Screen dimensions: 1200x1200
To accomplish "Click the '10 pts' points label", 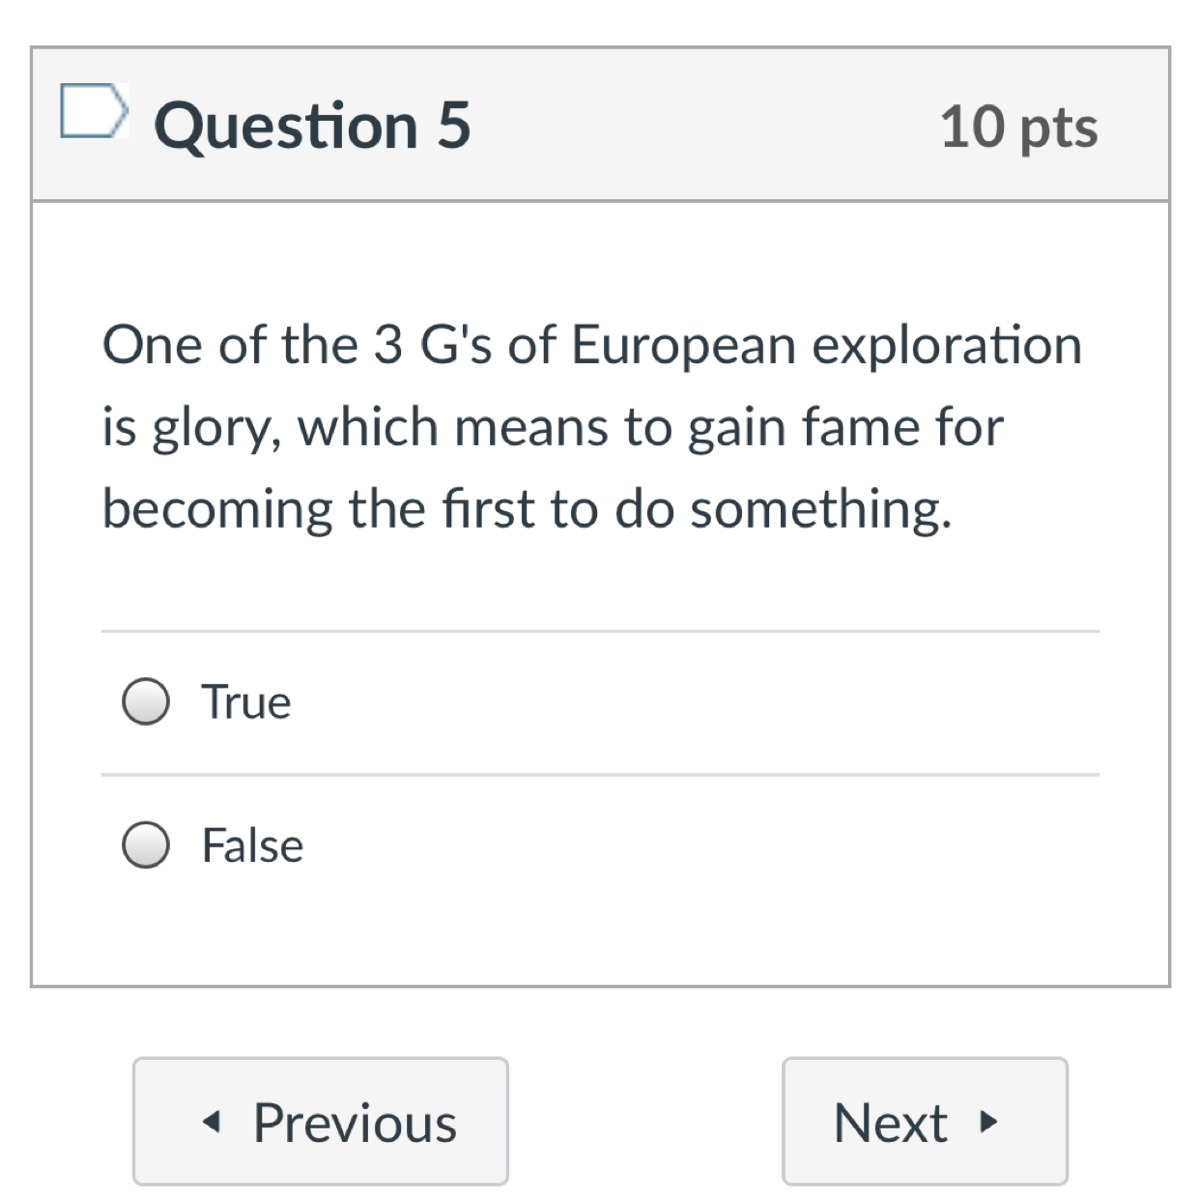I will tap(1018, 127).
